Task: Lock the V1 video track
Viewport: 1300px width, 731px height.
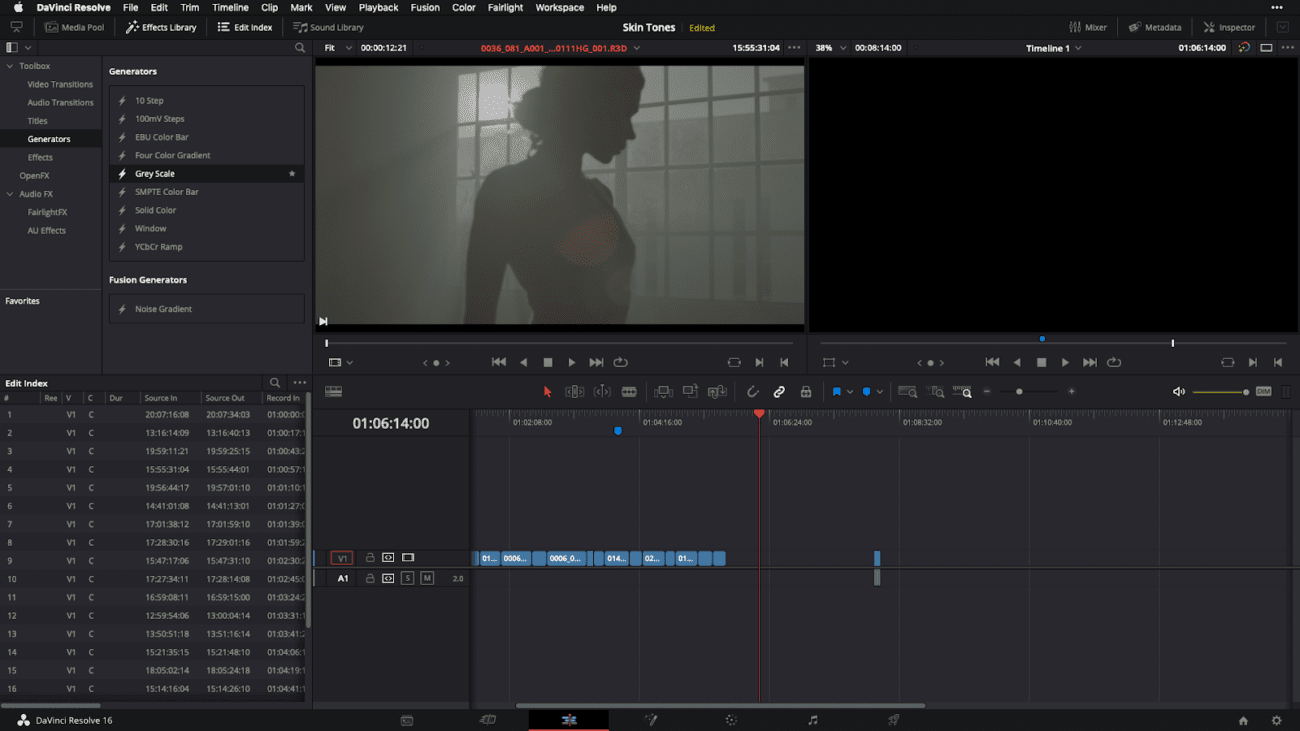Action: pyautogui.click(x=370, y=558)
